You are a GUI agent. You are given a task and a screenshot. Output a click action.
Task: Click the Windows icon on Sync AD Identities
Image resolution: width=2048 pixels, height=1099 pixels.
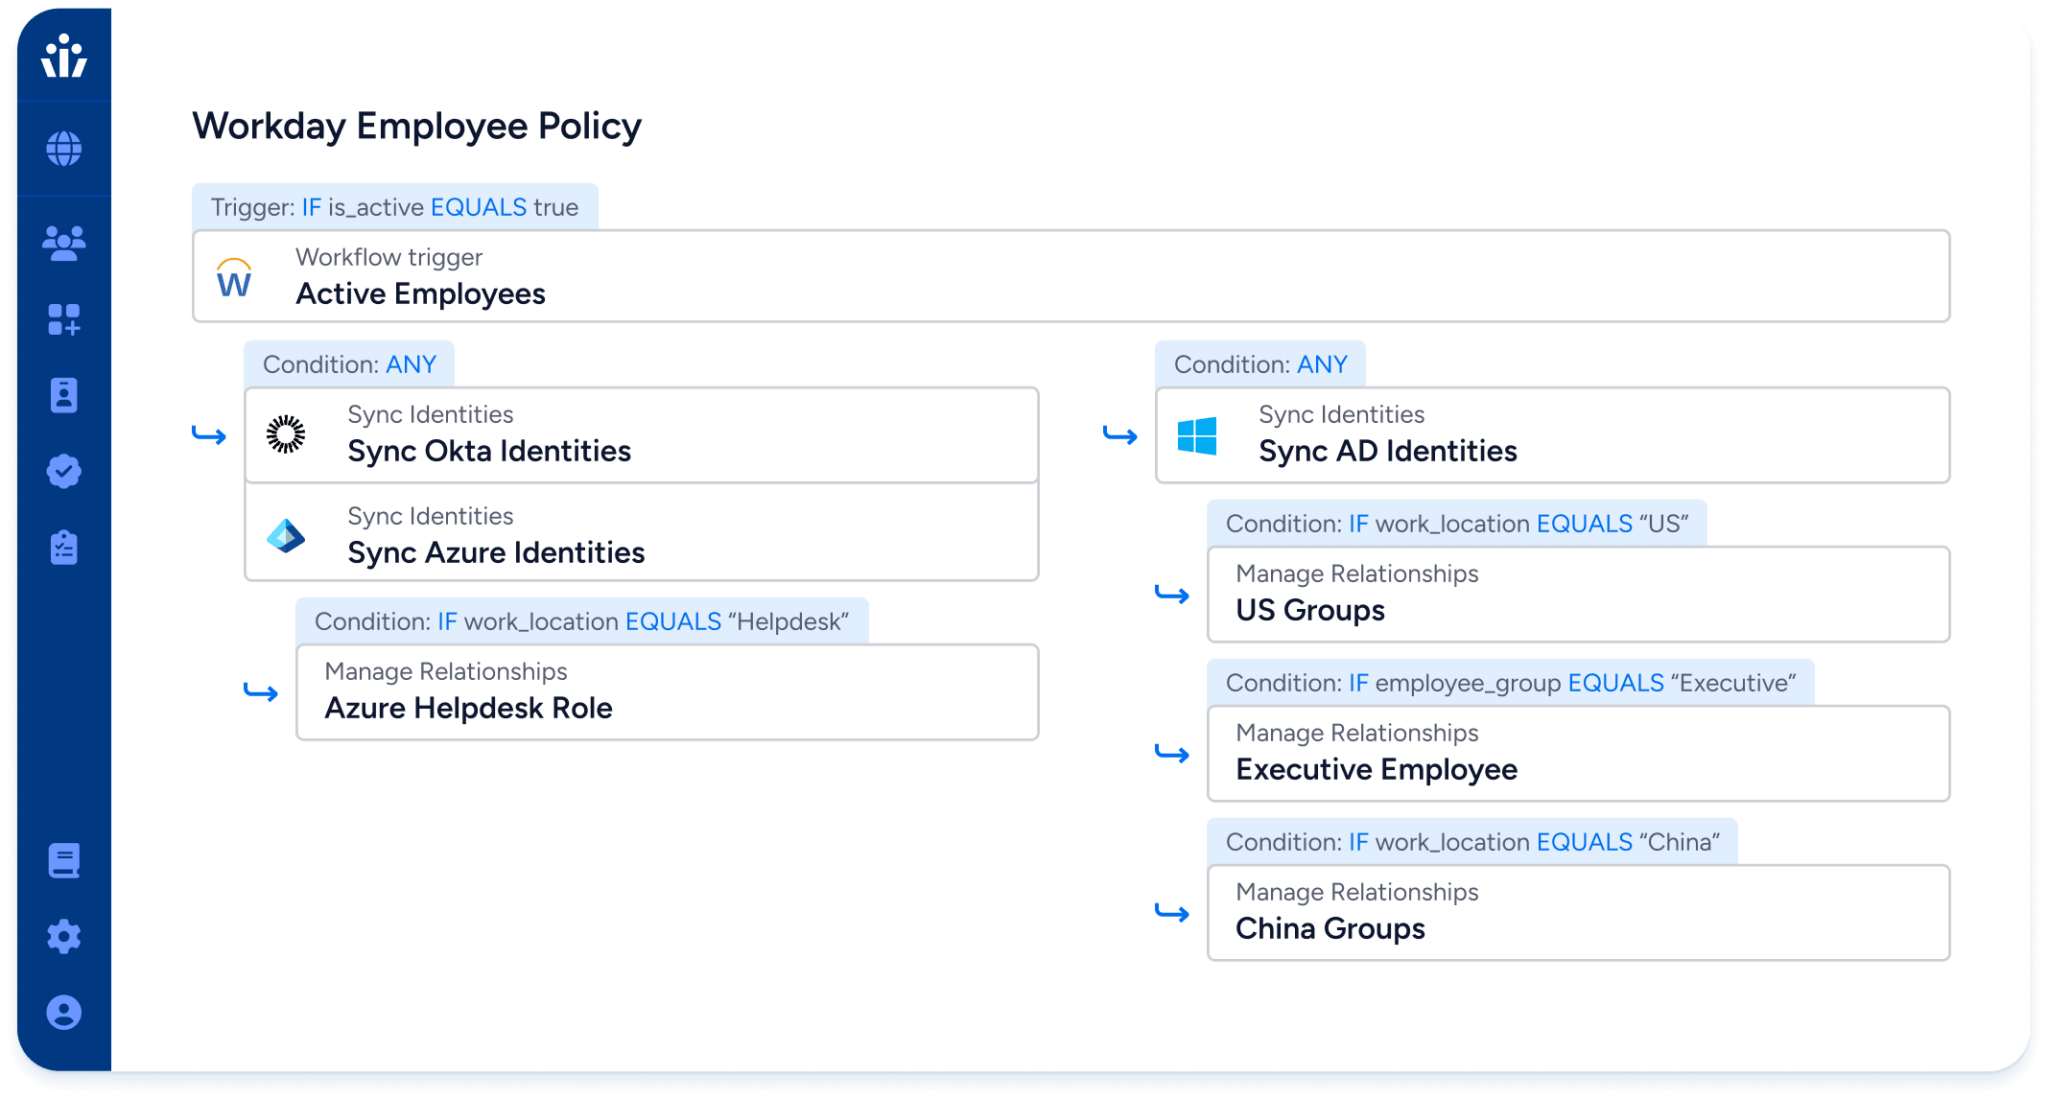coord(1197,433)
